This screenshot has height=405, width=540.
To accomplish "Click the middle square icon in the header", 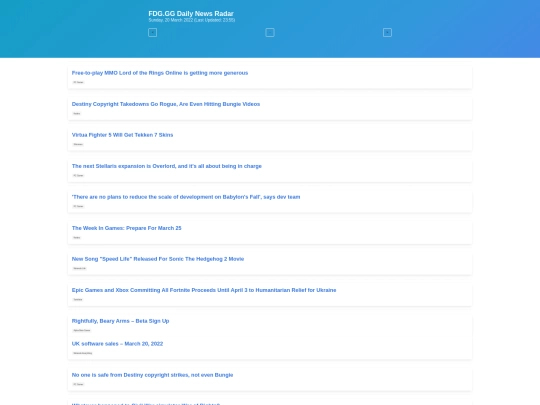I will [270, 32].
